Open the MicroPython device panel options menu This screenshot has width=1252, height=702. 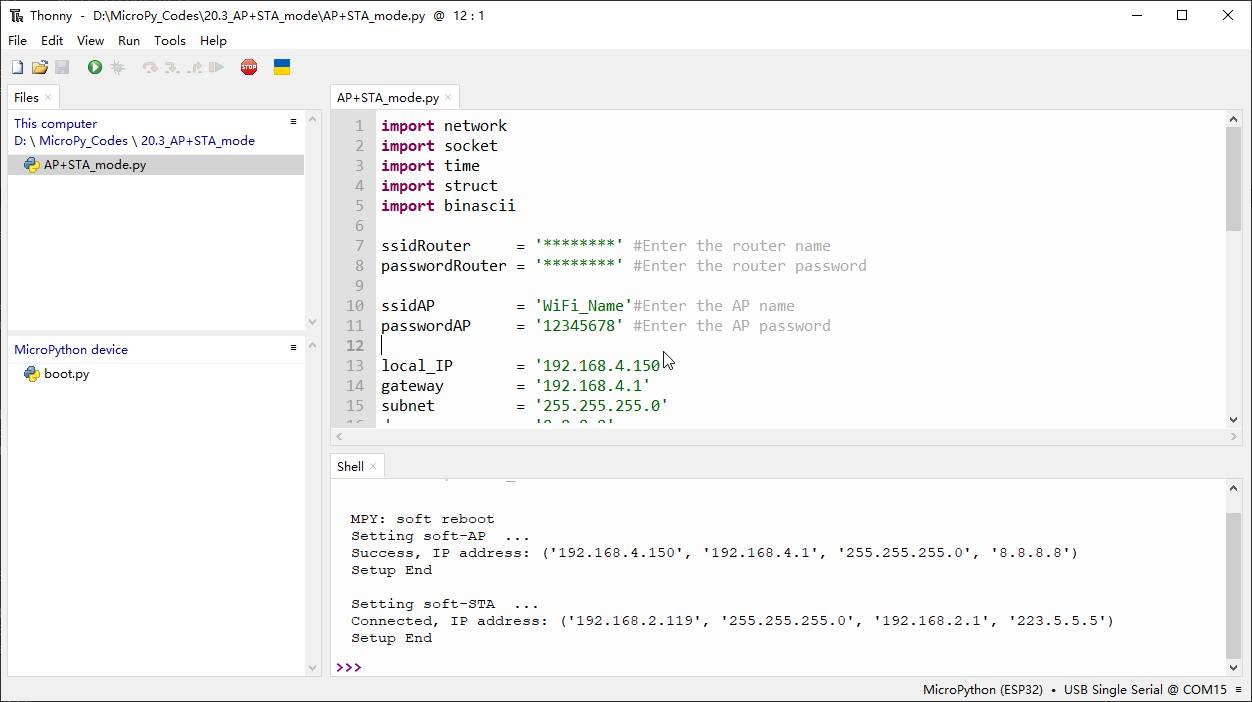click(293, 348)
